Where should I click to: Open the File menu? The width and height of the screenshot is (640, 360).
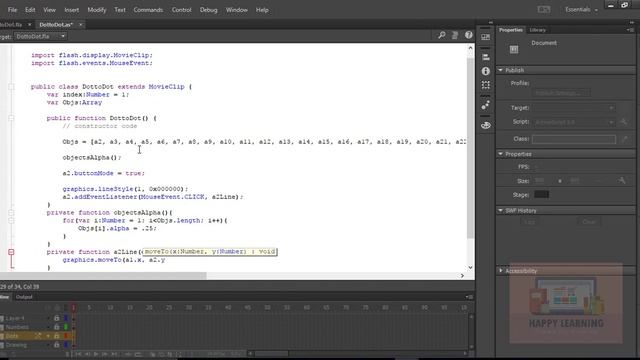(x=12, y=10)
